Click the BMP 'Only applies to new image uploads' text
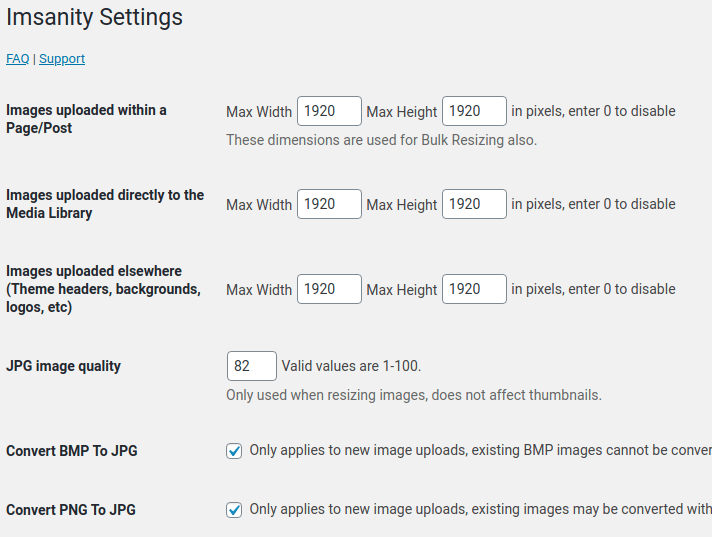712x537 pixels. click(x=480, y=450)
